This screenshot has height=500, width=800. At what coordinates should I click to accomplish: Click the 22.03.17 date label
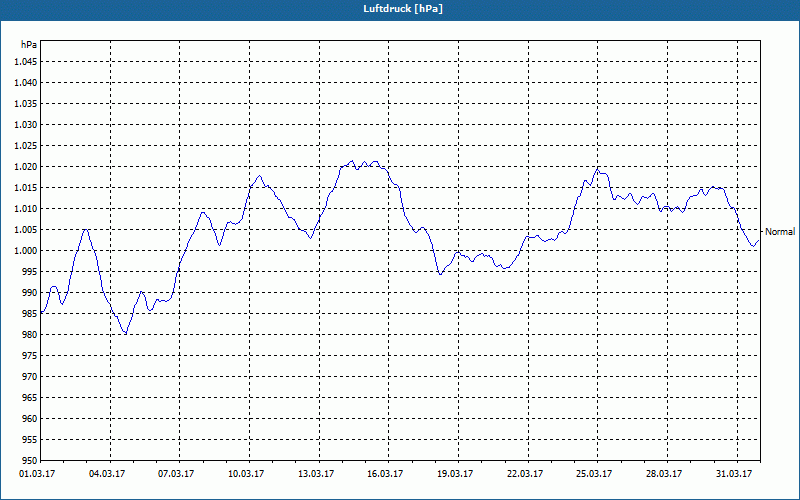tap(525, 474)
